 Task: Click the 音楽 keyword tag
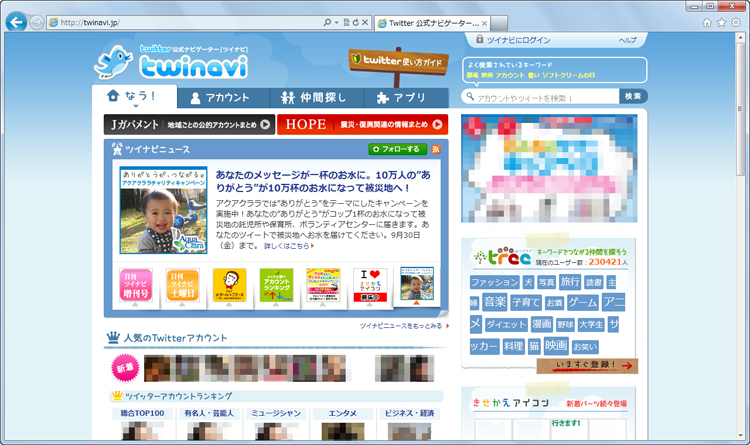pyautogui.click(x=495, y=302)
